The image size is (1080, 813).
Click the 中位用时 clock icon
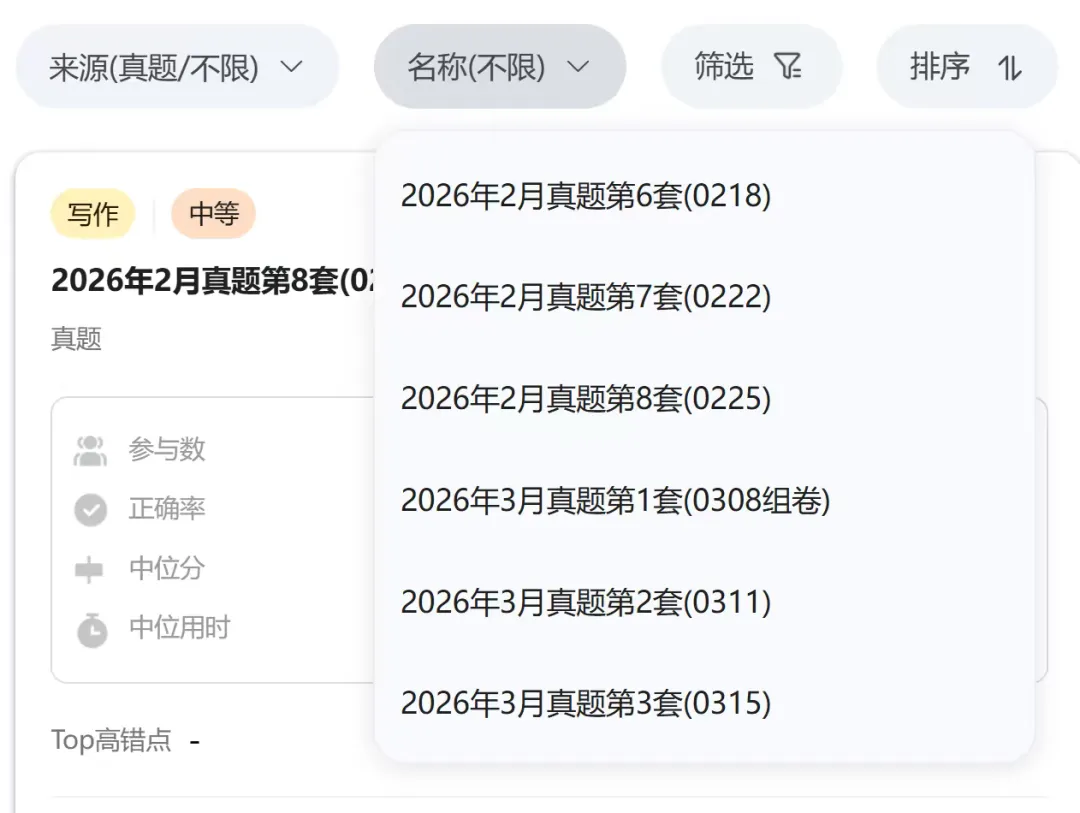point(91,629)
